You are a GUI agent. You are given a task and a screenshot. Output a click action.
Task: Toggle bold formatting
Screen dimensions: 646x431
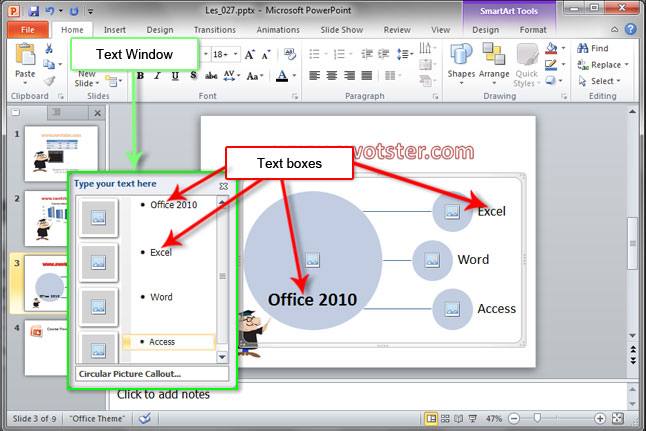140,75
